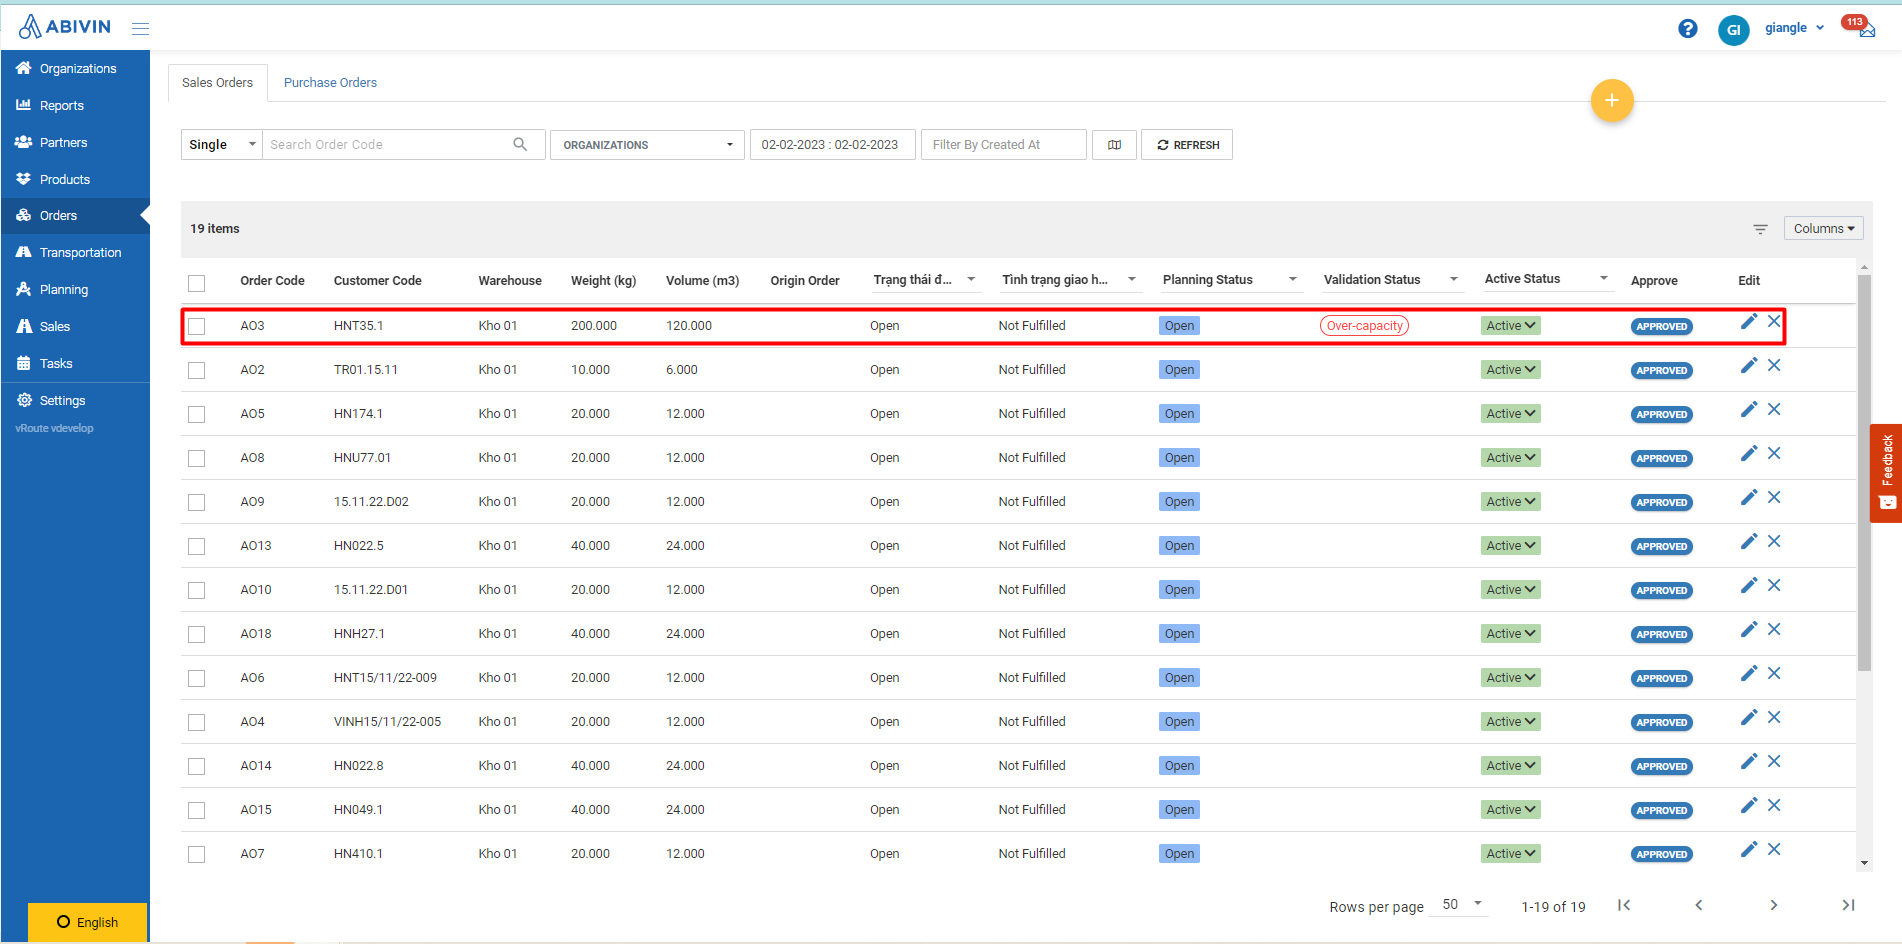Delete order AO18 with X icon
The image size is (1902, 944).
tap(1774, 629)
